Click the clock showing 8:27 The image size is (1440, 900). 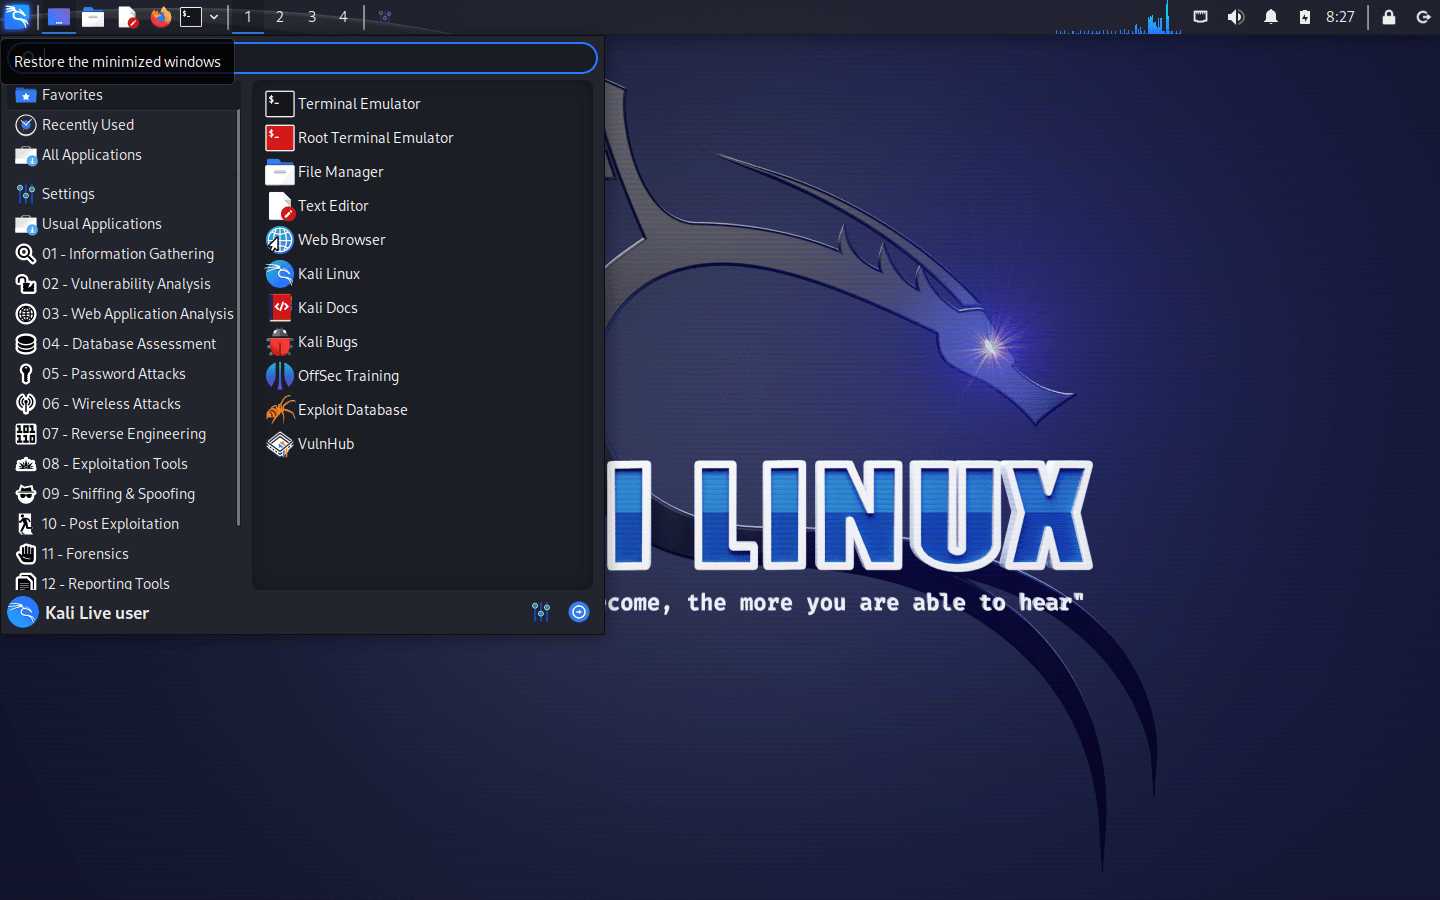[x=1340, y=17]
